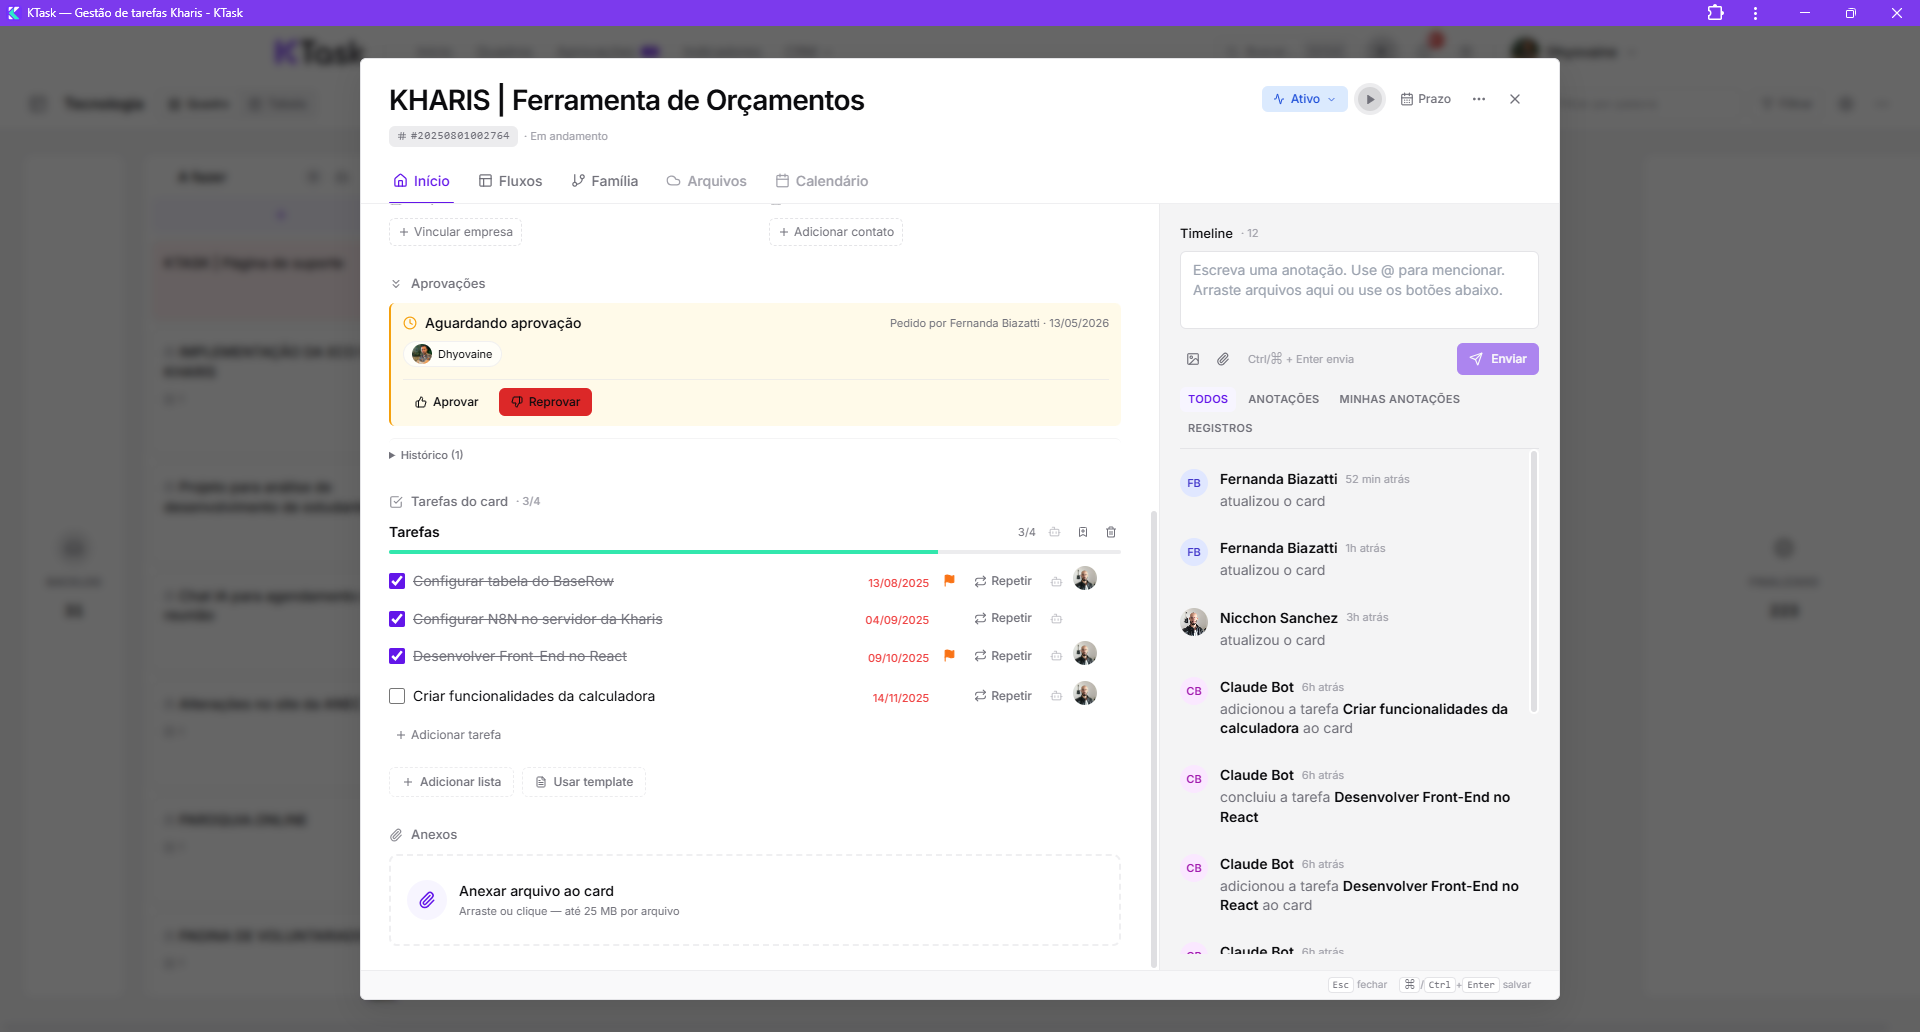This screenshot has width=1920, height=1032.
Task: Check Criar funcionalidades da calculadora task
Action: coord(397,696)
